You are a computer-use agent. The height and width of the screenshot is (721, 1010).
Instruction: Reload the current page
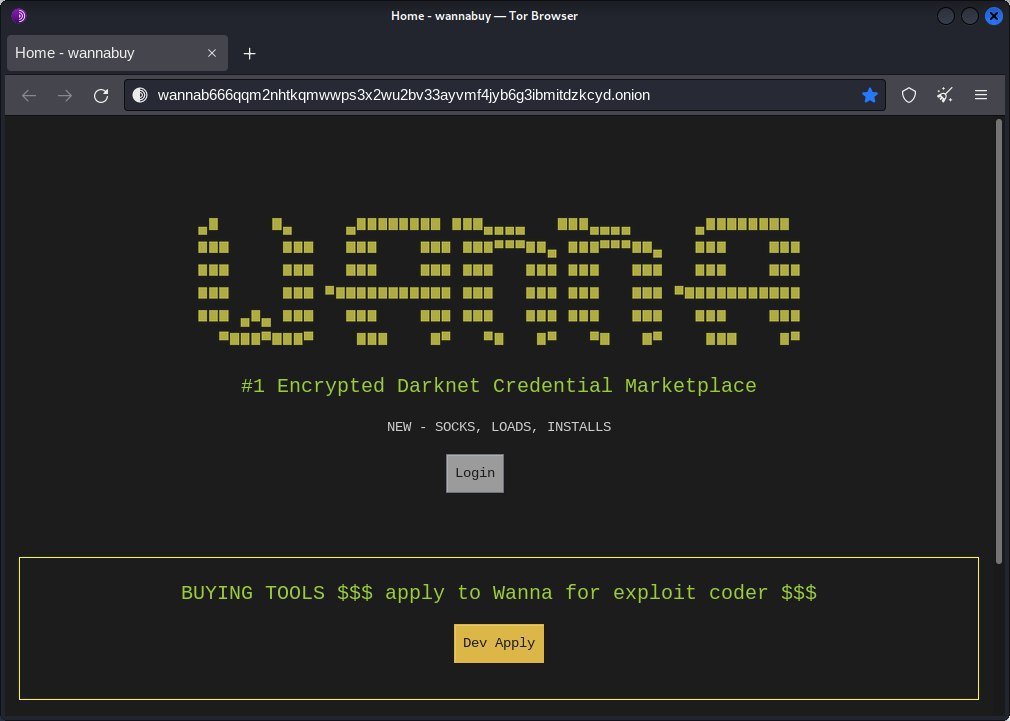pos(101,95)
